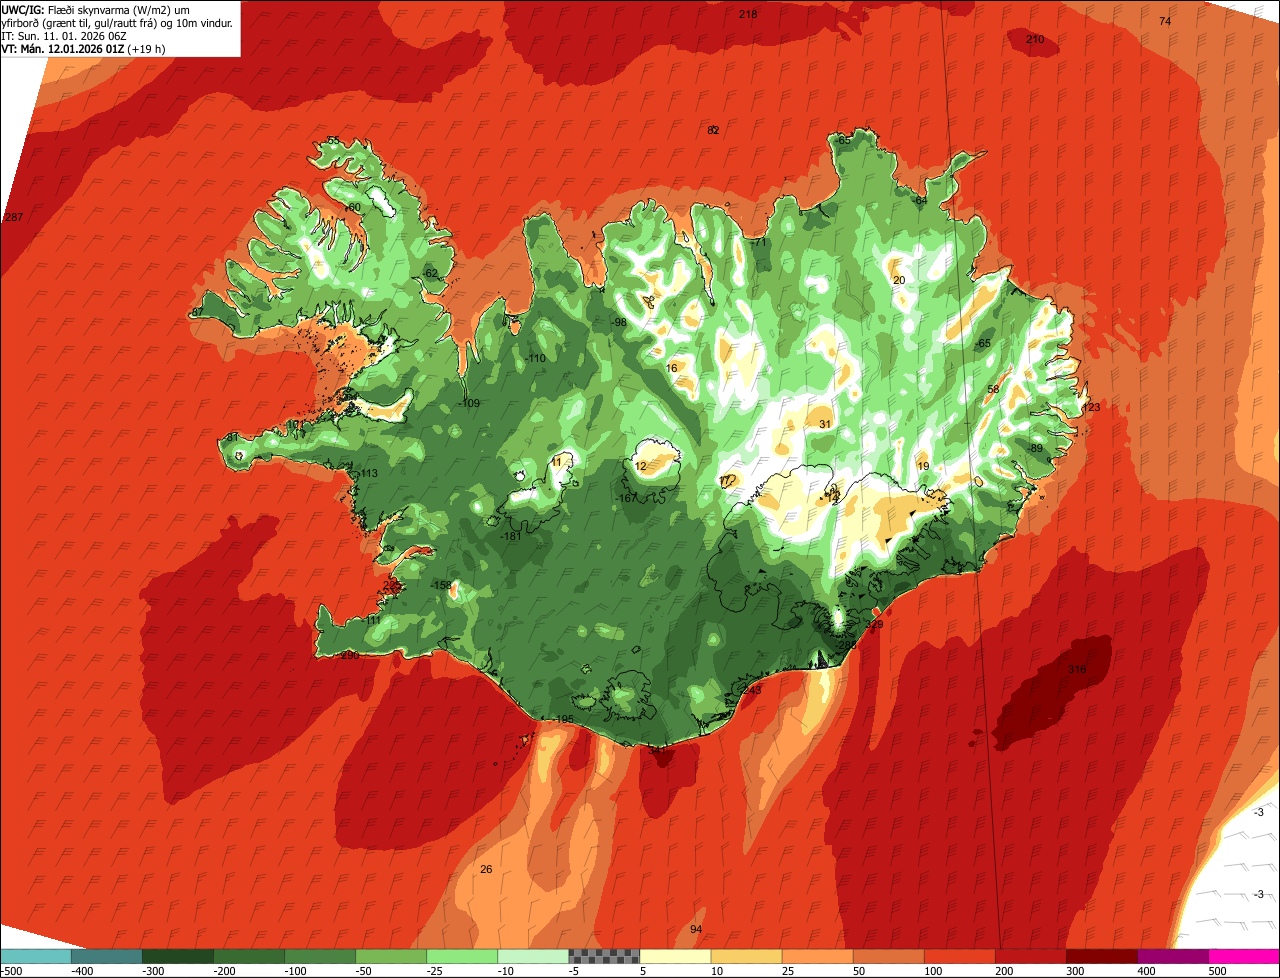Click the checkered legend swatch between -5 and 5
Viewport: 1280px width, 978px height.
point(604,956)
